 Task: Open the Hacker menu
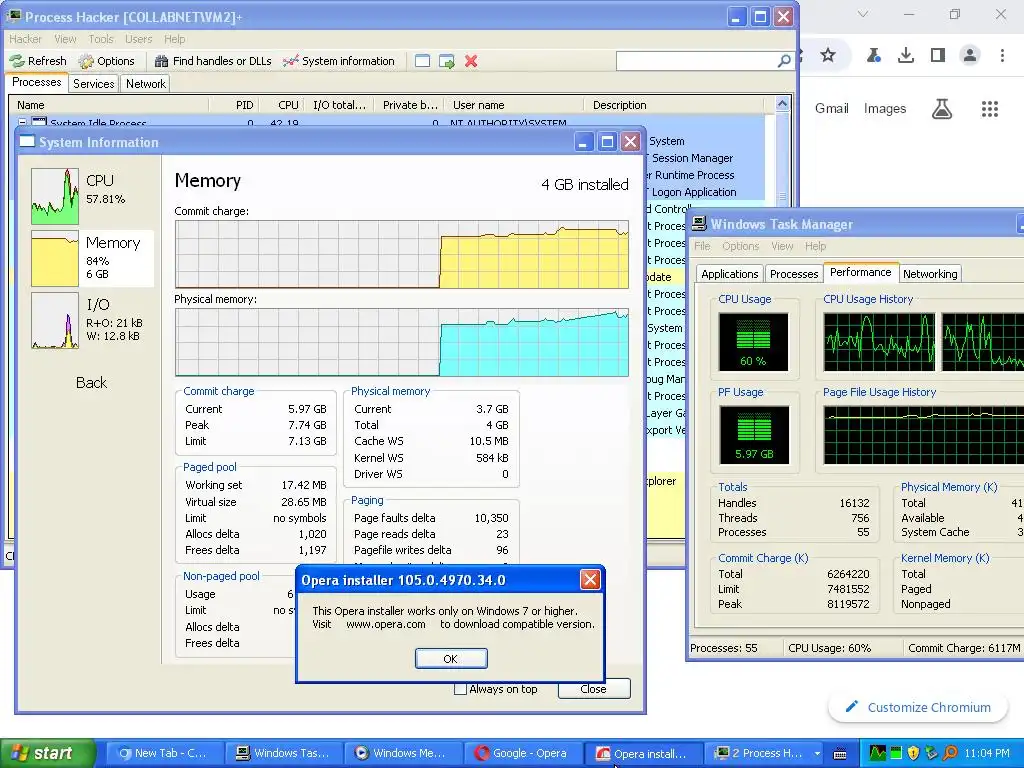[25, 39]
